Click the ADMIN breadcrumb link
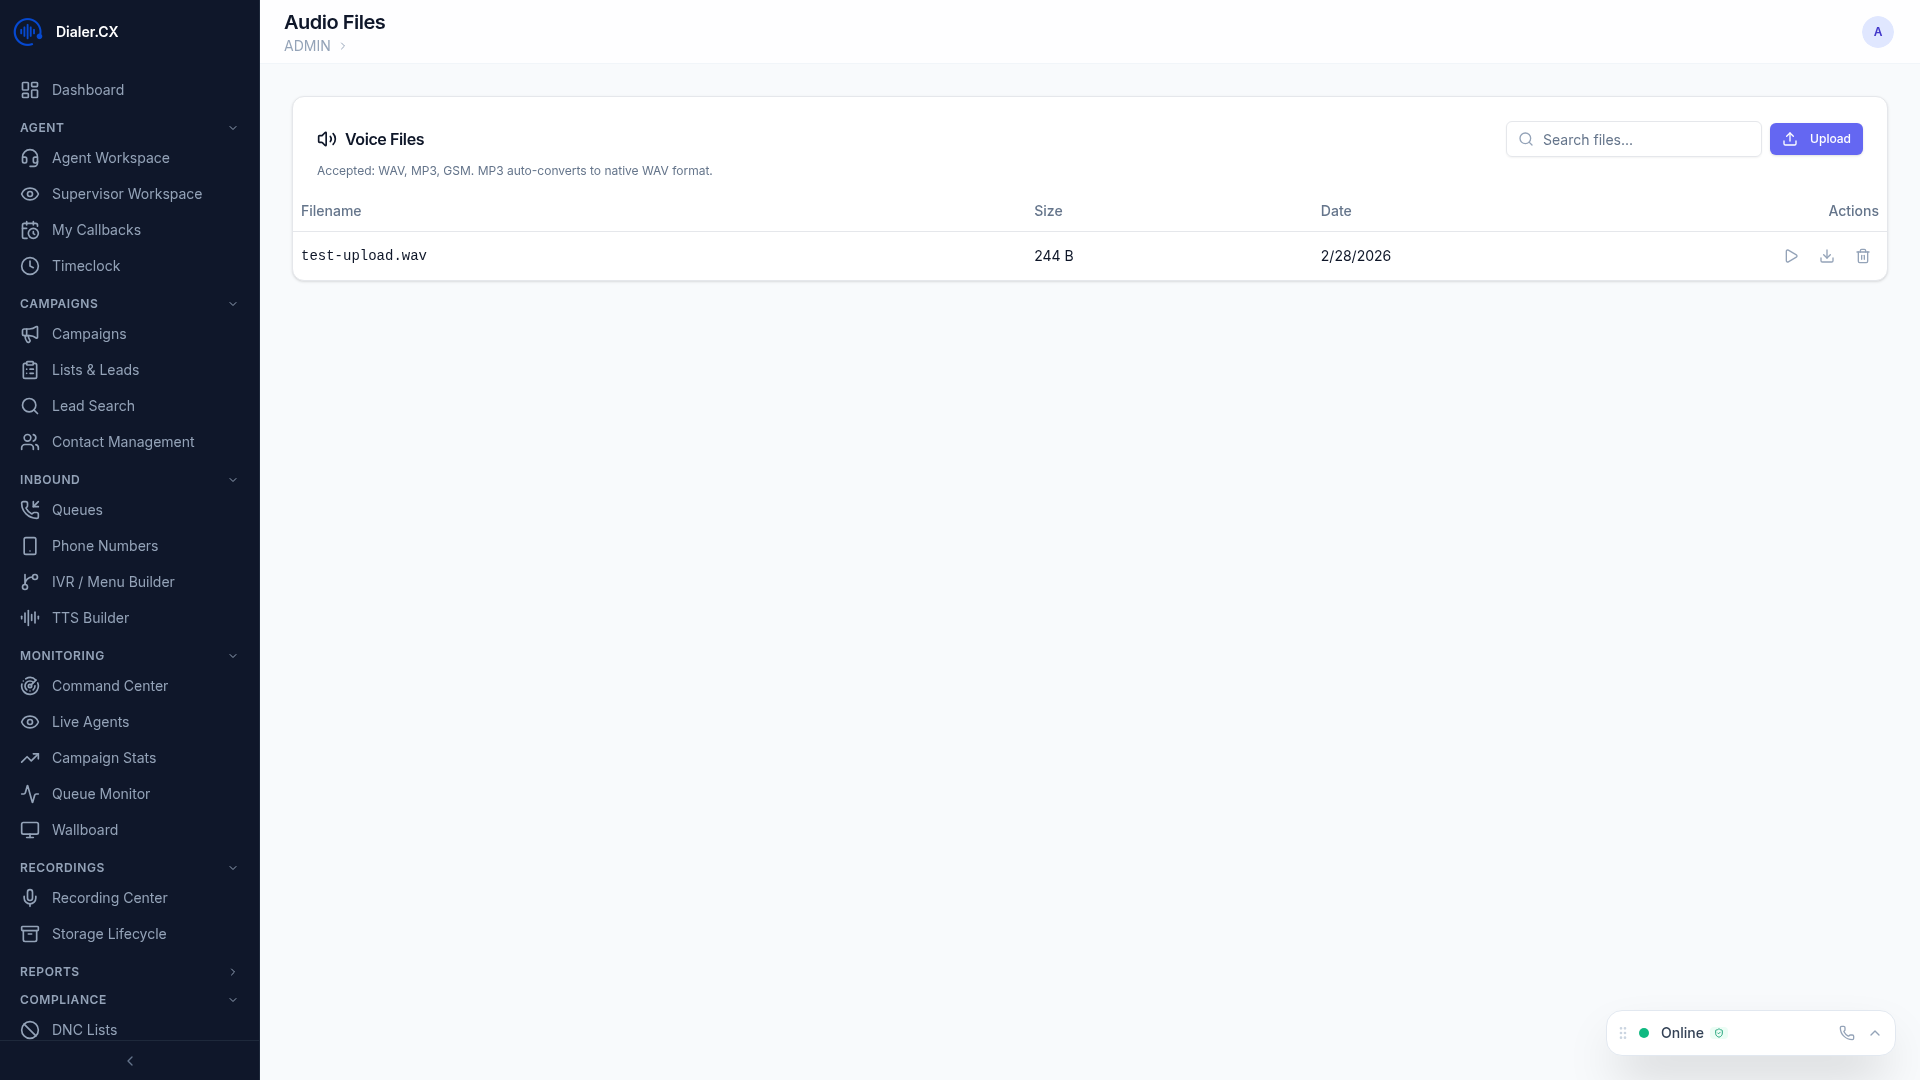The height and width of the screenshot is (1080, 1920). pos(306,45)
